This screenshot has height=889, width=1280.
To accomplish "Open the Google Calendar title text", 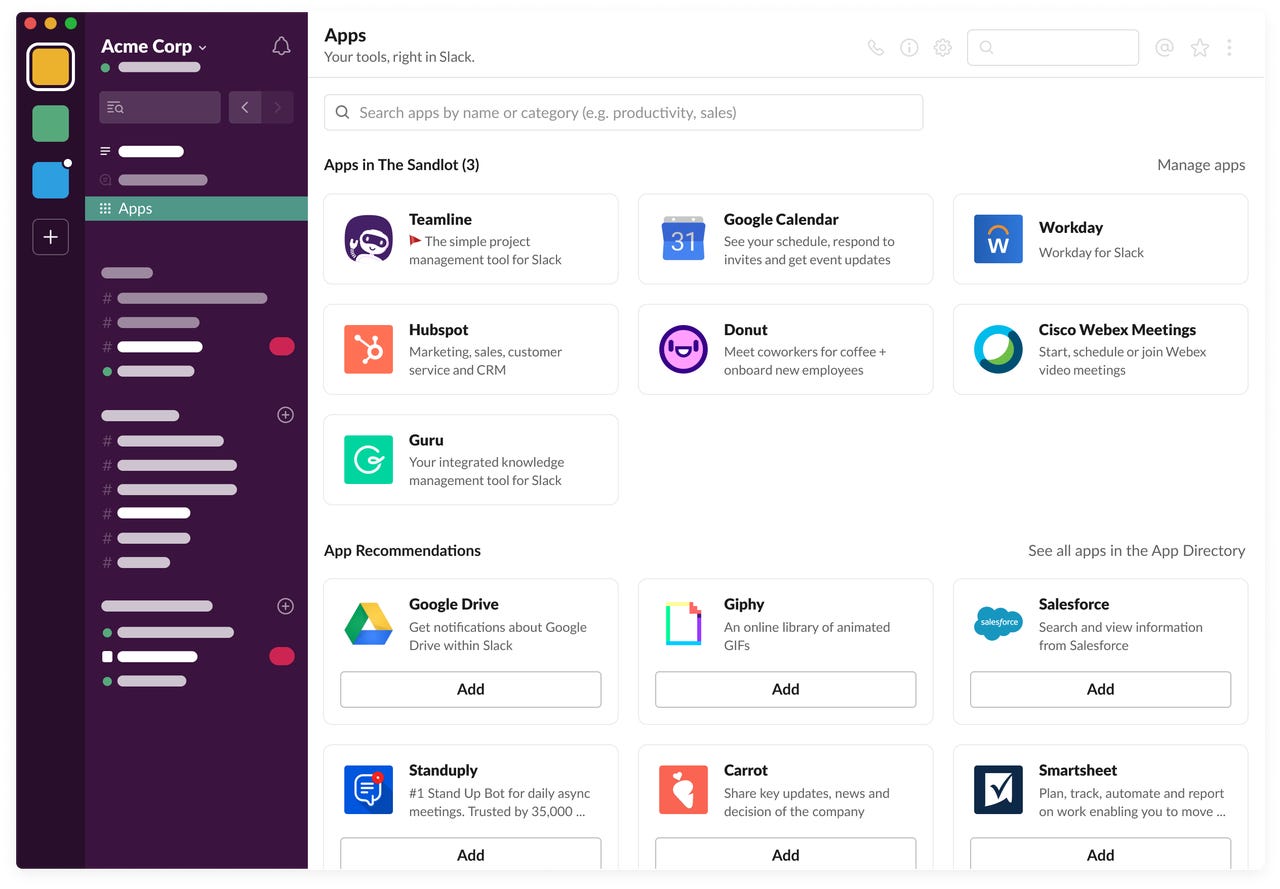I will [x=781, y=220].
